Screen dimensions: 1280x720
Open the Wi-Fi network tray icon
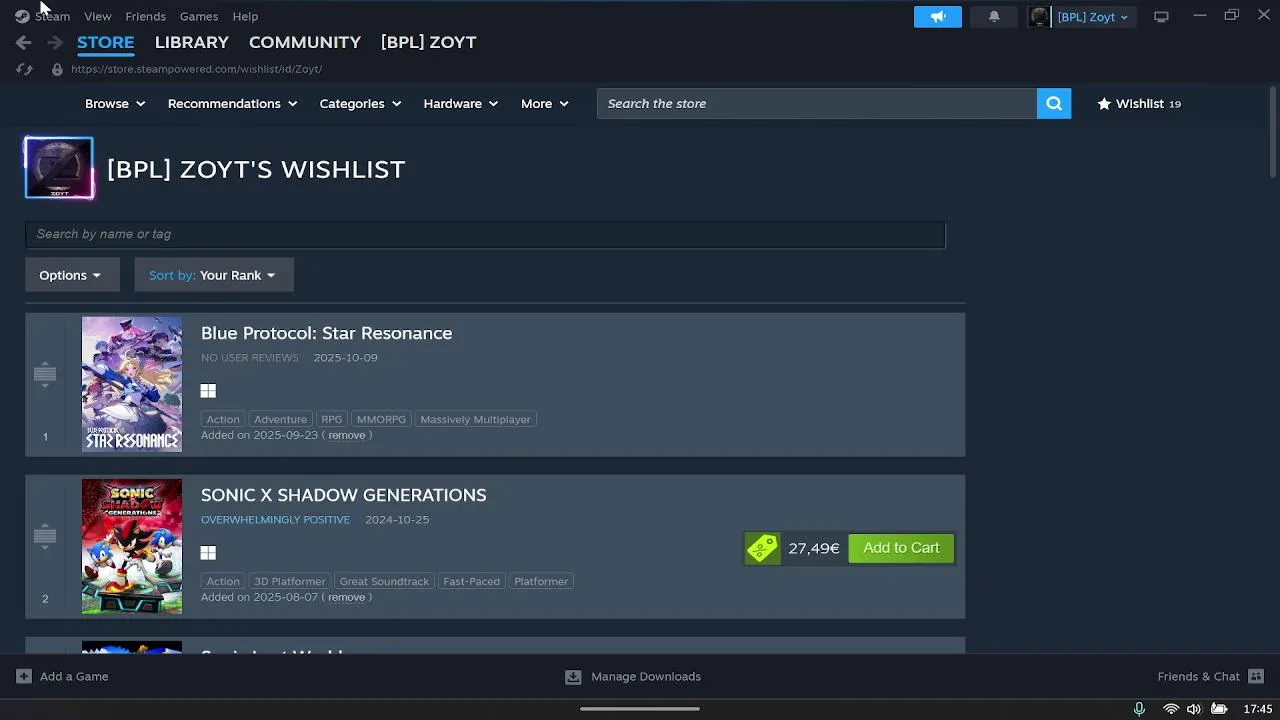pyautogui.click(x=1170, y=709)
